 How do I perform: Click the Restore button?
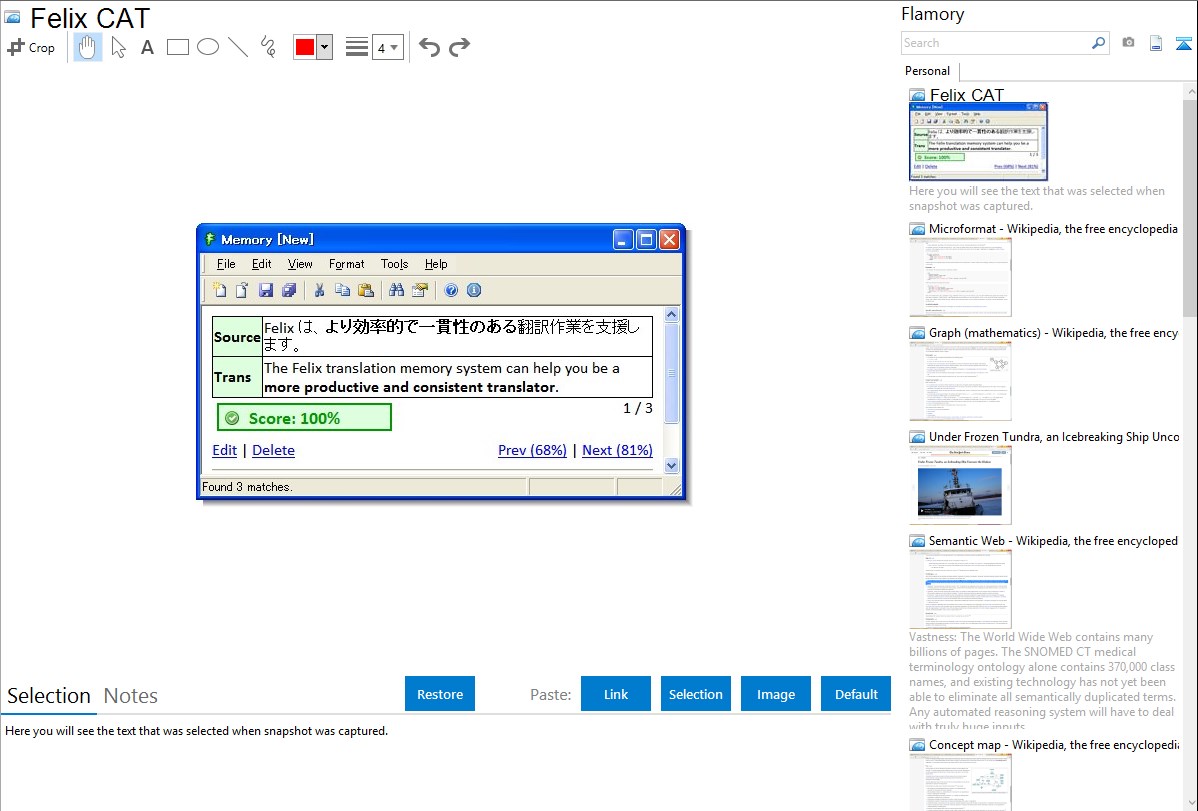(x=440, y=694)
